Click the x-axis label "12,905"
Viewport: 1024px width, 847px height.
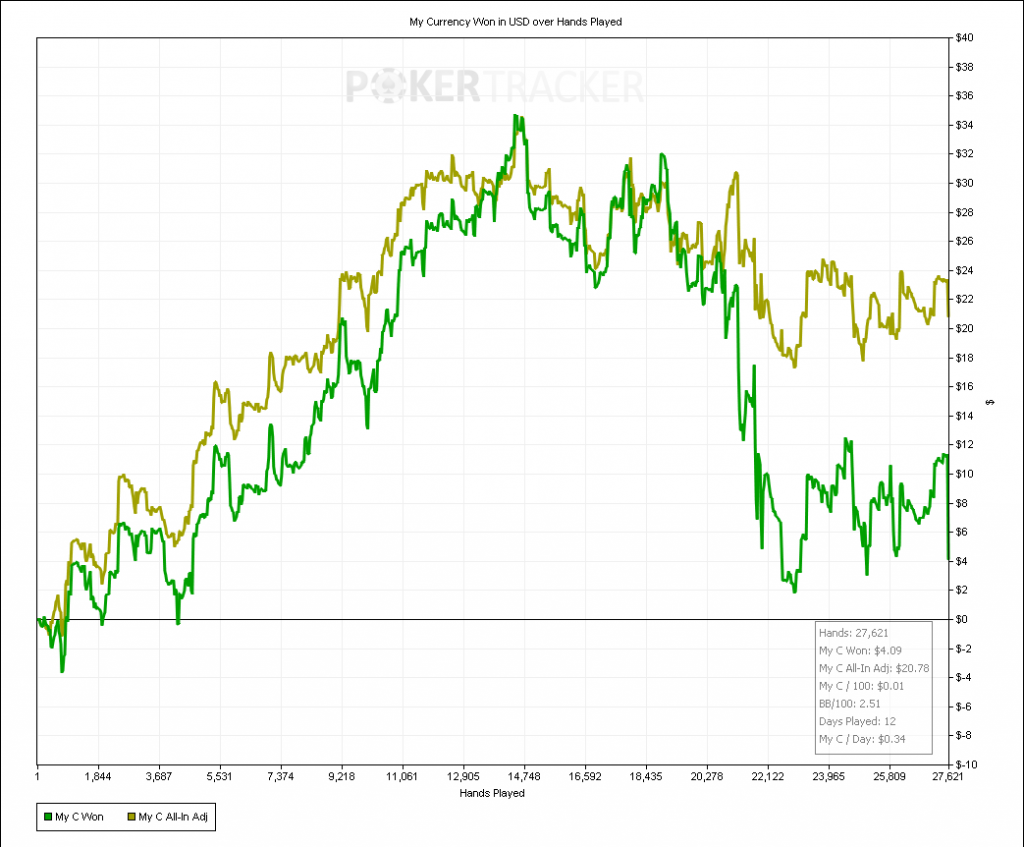[x=463, y=776]
